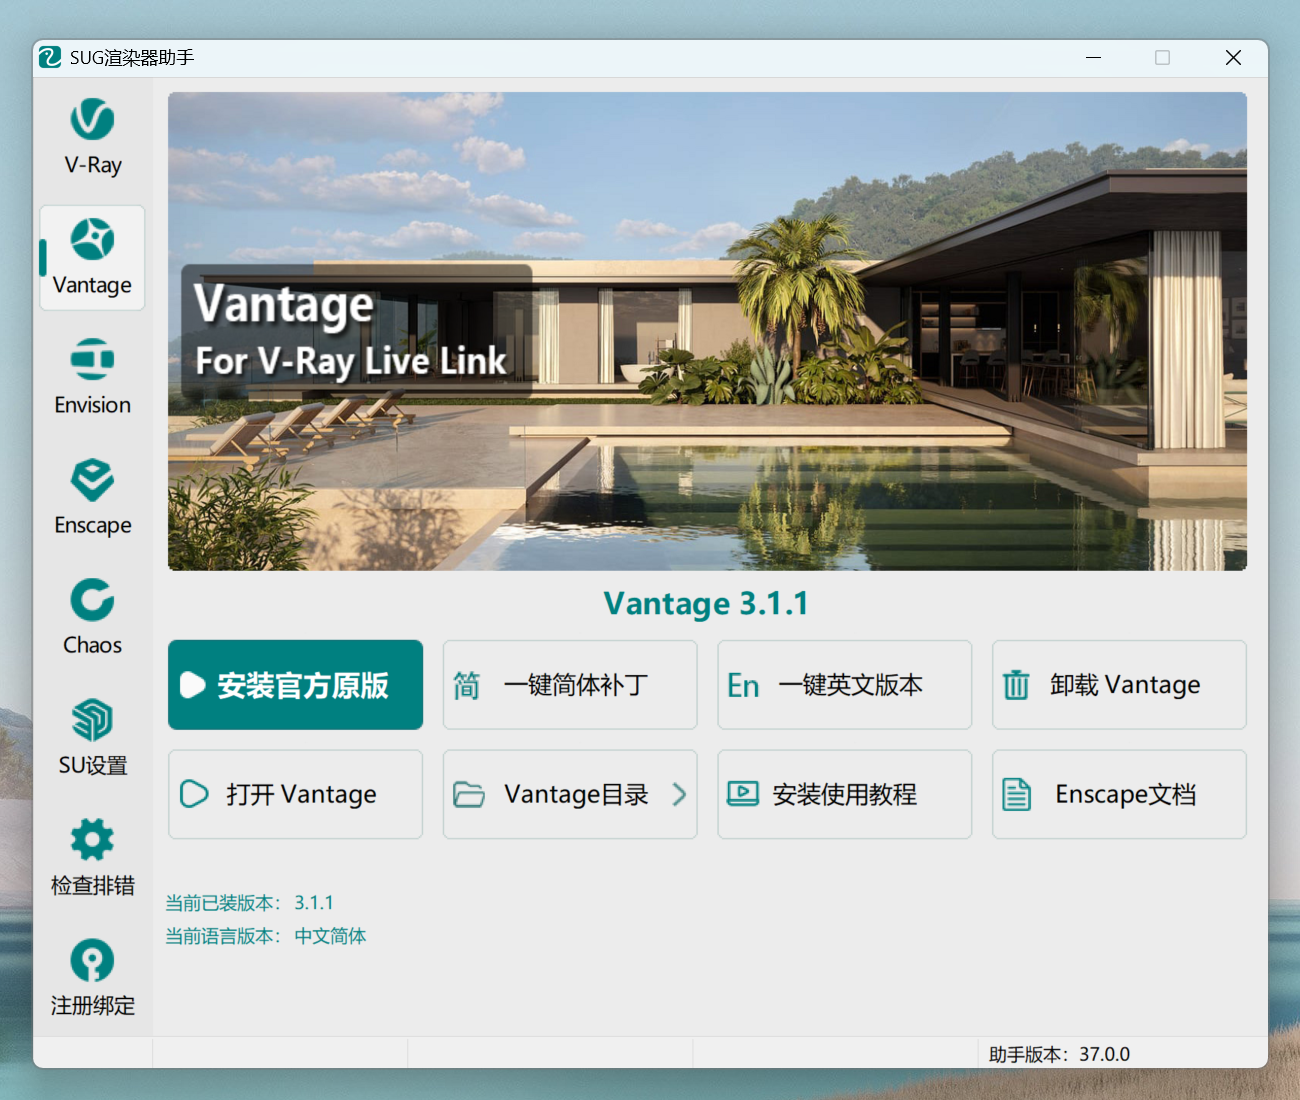
Task: Click the folder icon on Vantage目录
Action: (x=468, y=794)
